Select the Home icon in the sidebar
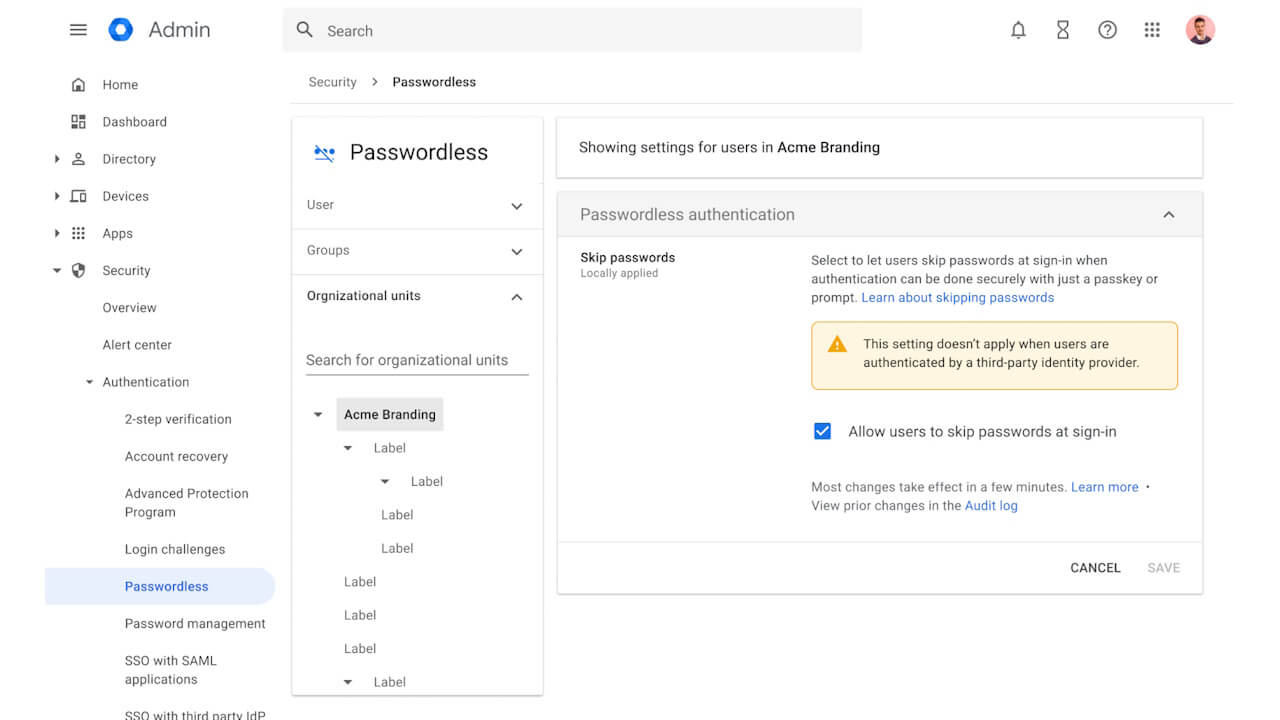This screenshot has width=1280, height=720. (x=78, y=84)
